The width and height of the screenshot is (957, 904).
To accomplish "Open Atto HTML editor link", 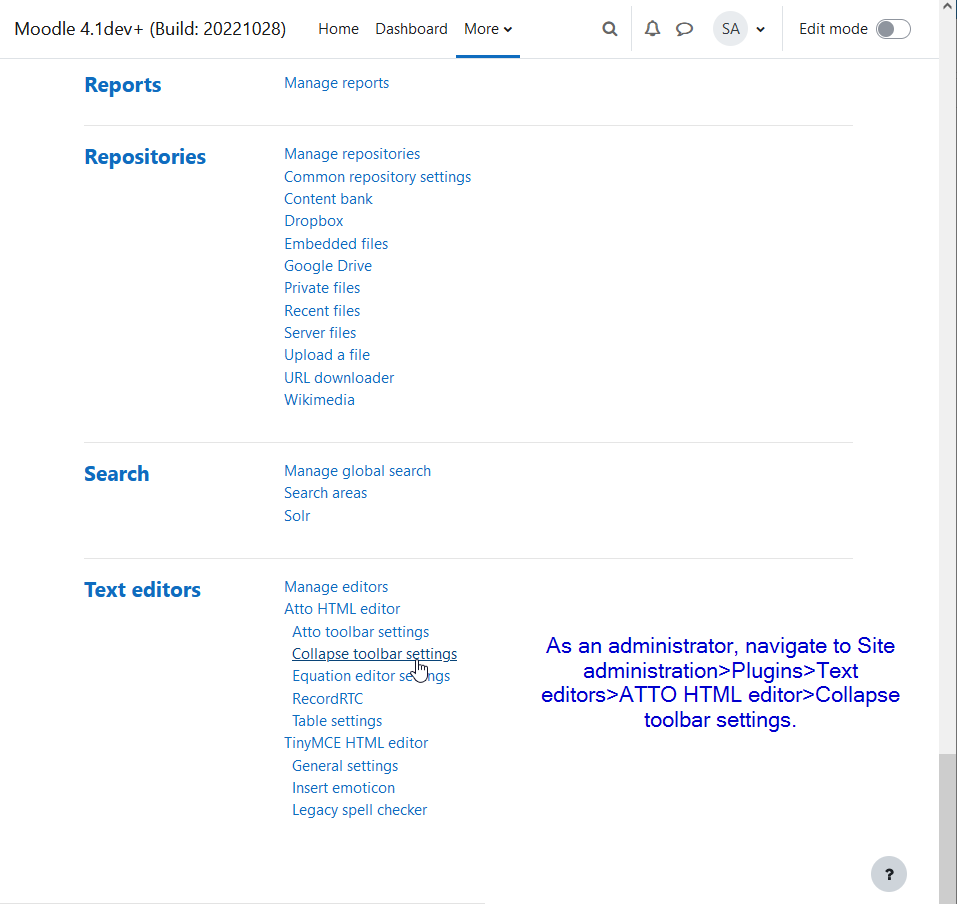I will point(342,609).
